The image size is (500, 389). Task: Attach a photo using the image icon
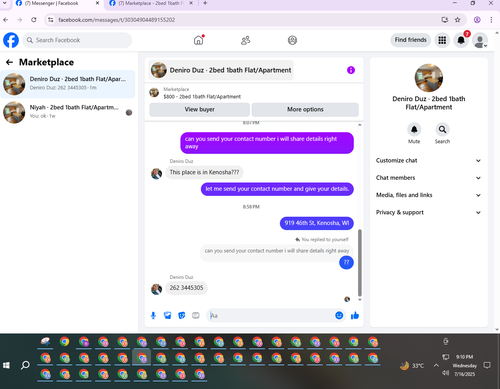(167, 315)
